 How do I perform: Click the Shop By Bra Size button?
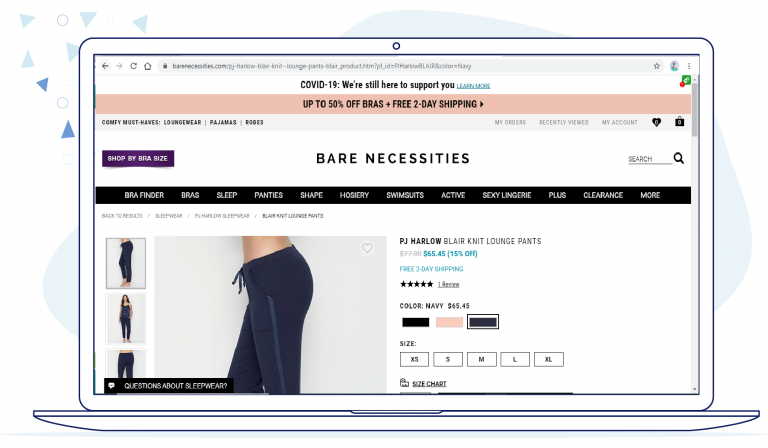tap(138, 159)
